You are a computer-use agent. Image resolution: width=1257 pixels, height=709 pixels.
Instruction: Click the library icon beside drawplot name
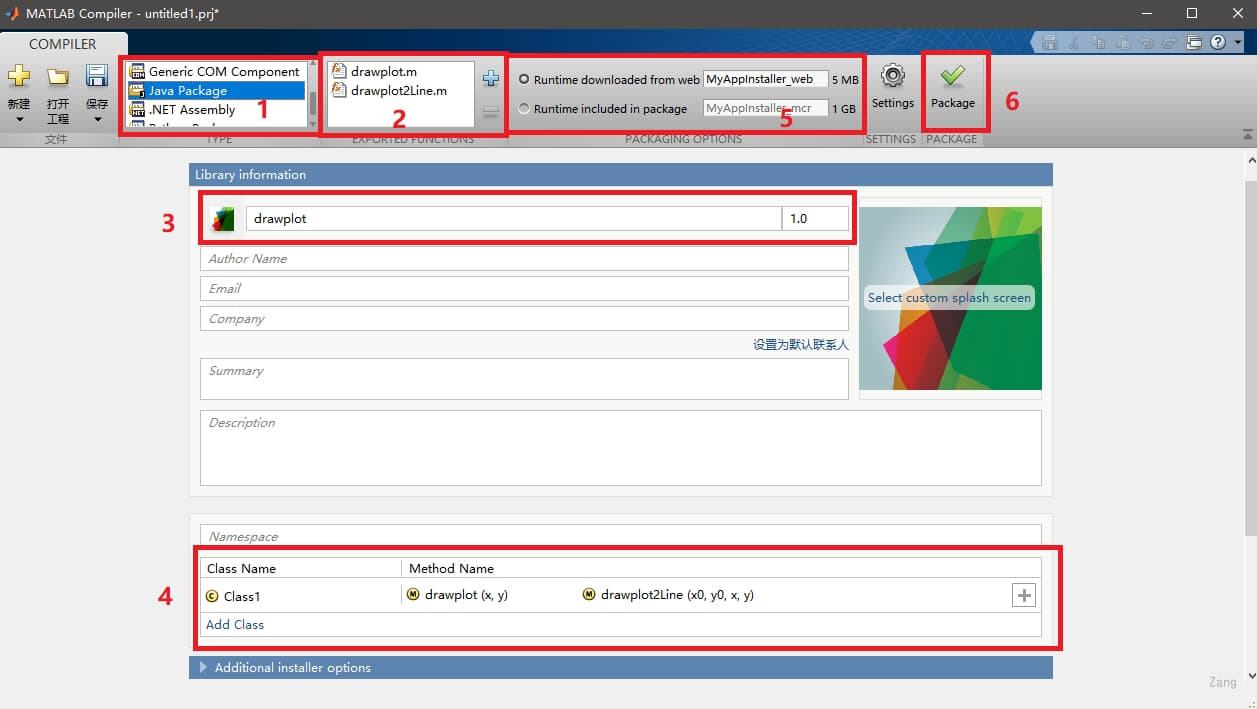tap(222, 219)
